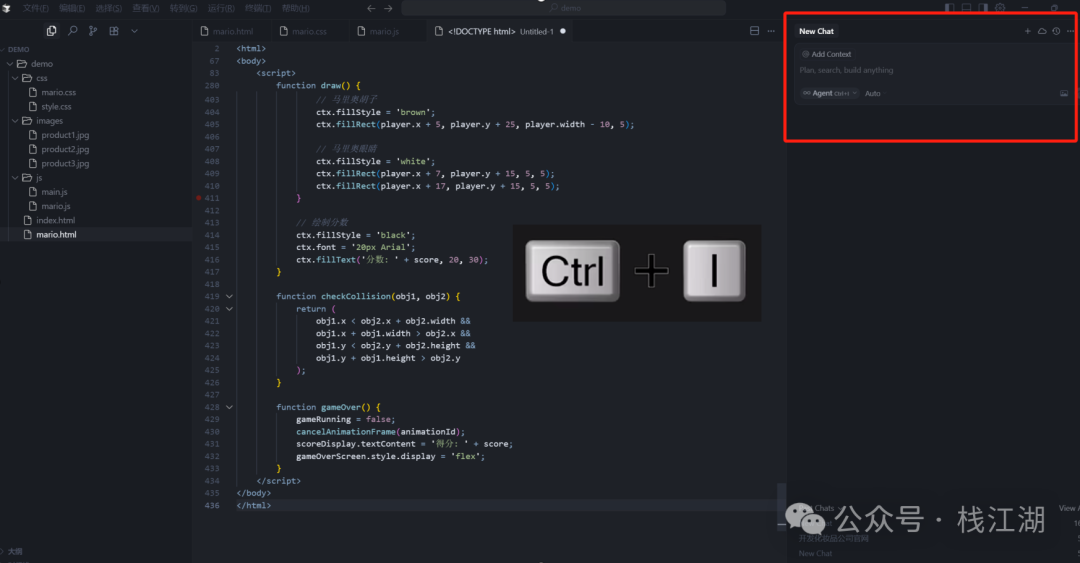Toggle AI chat pane visibility
The width and height of the screenshot is (1080, 563).
983,8
